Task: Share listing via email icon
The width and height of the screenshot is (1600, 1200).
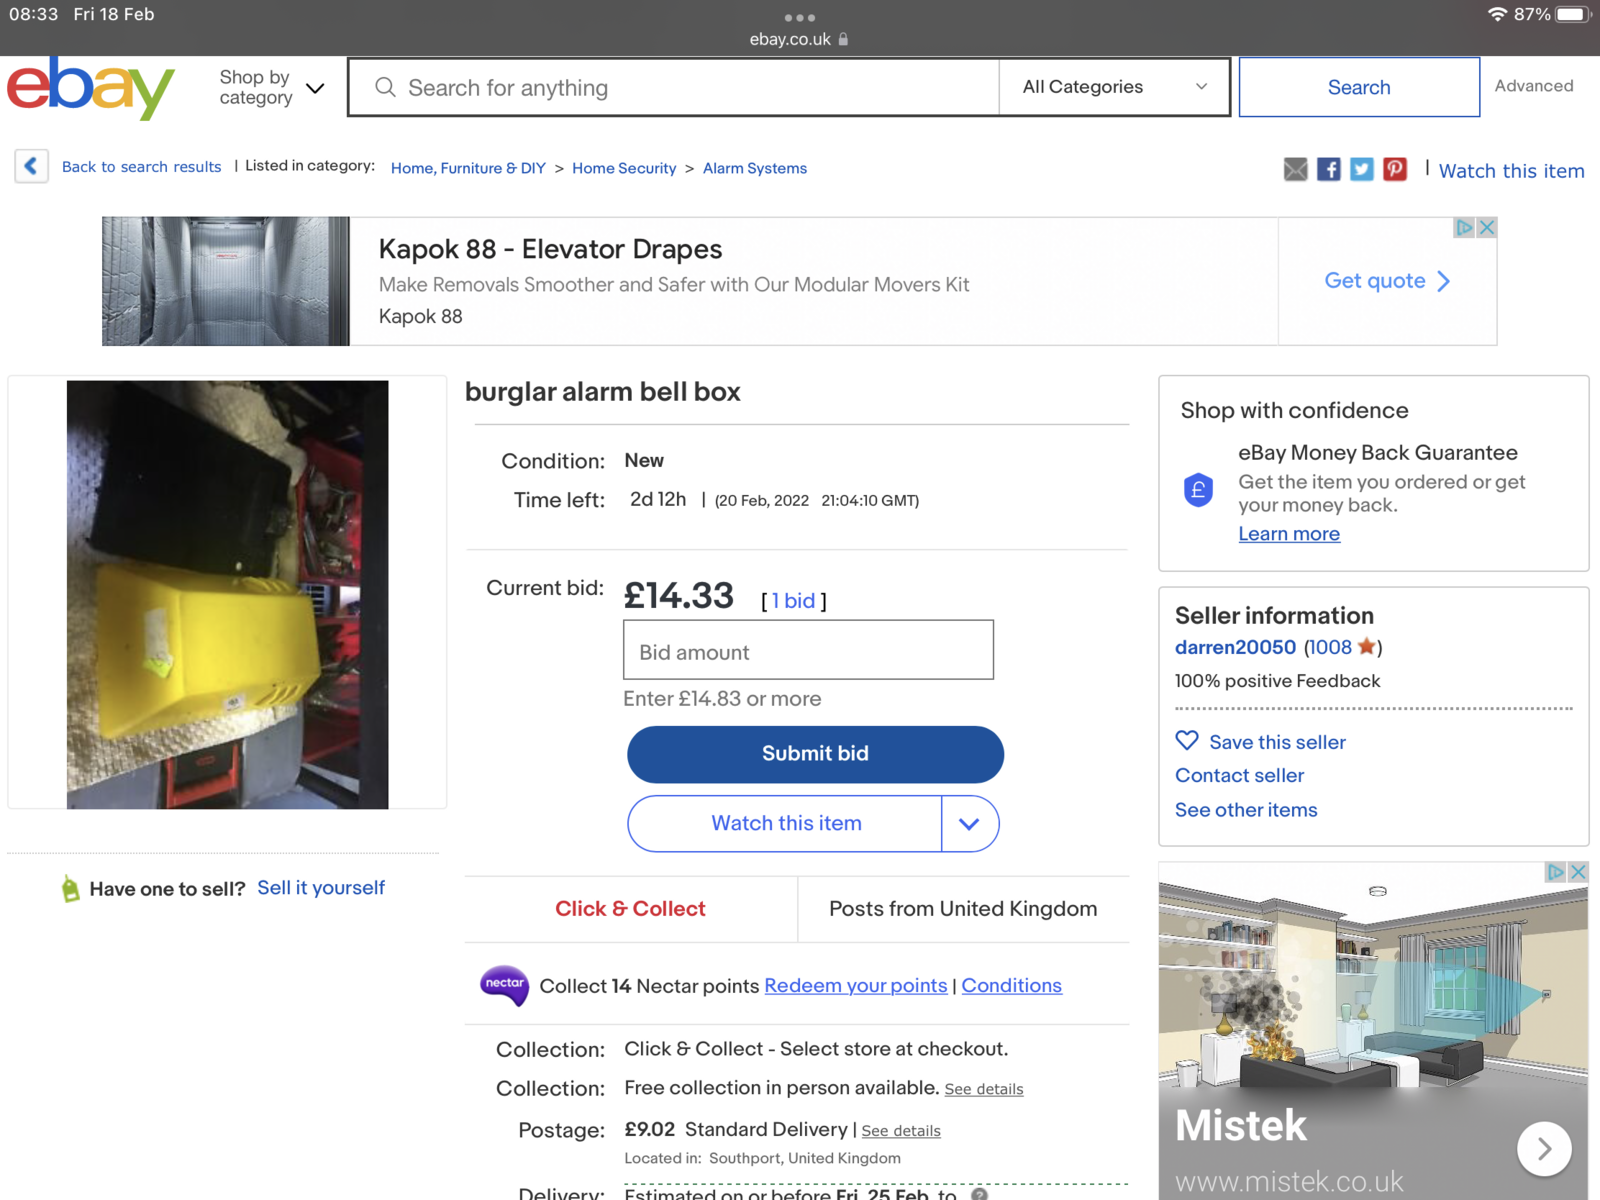Action: tap(1295, 169)
